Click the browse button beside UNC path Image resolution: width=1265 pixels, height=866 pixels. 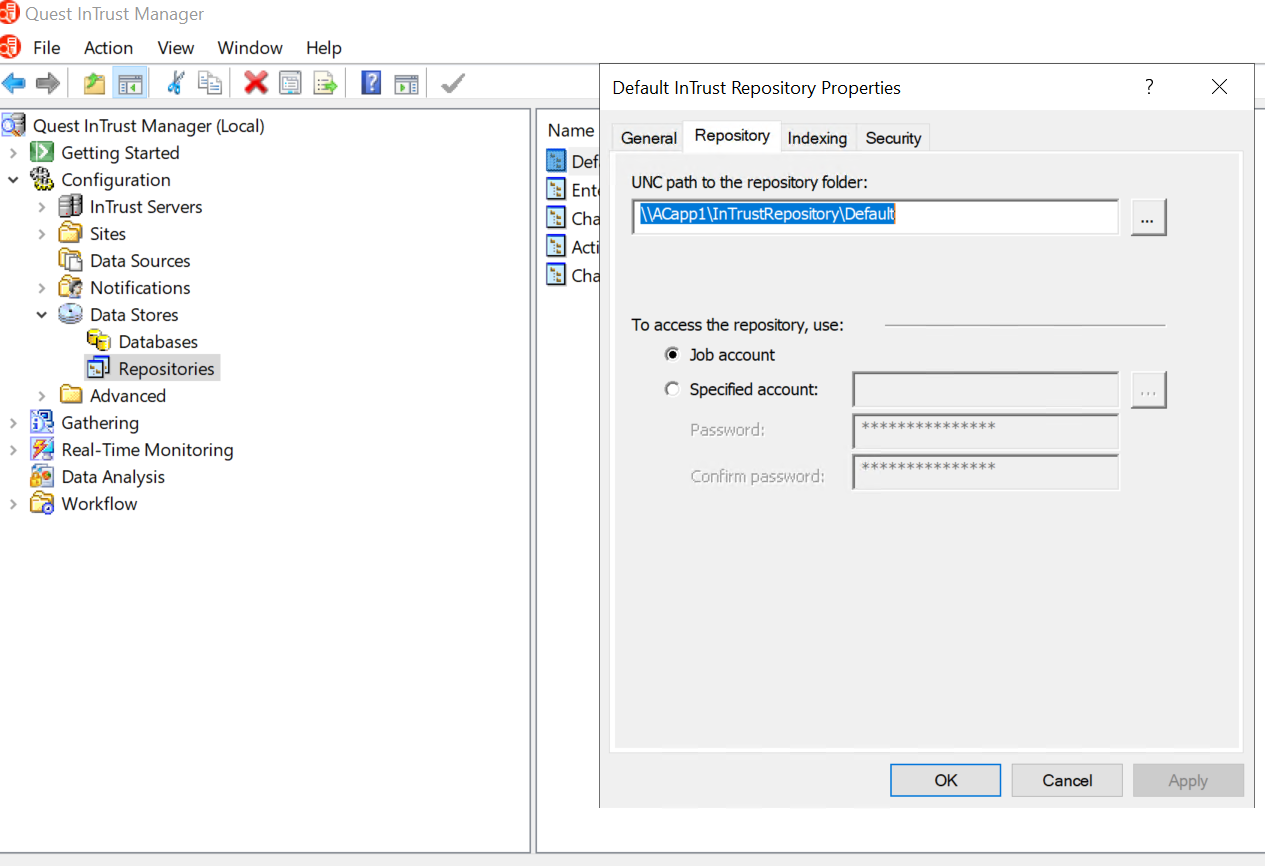click(1149, 217)
